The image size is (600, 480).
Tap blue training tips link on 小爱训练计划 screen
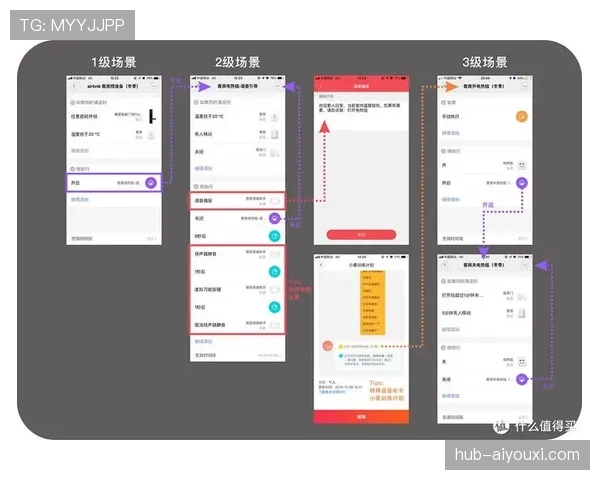tap(332, 392)
